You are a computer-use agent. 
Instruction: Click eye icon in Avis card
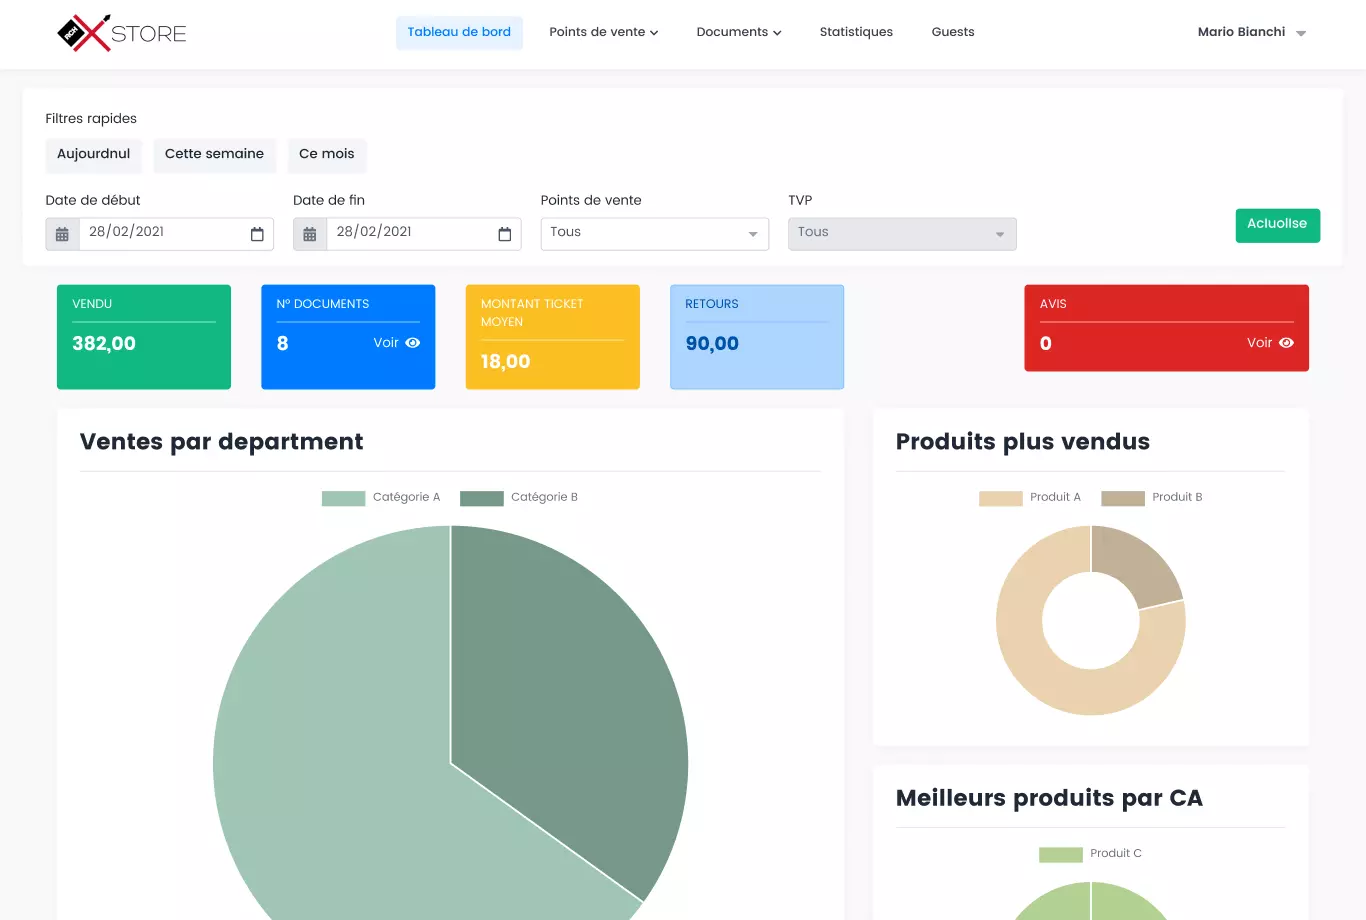click(x=1286, y=343)
